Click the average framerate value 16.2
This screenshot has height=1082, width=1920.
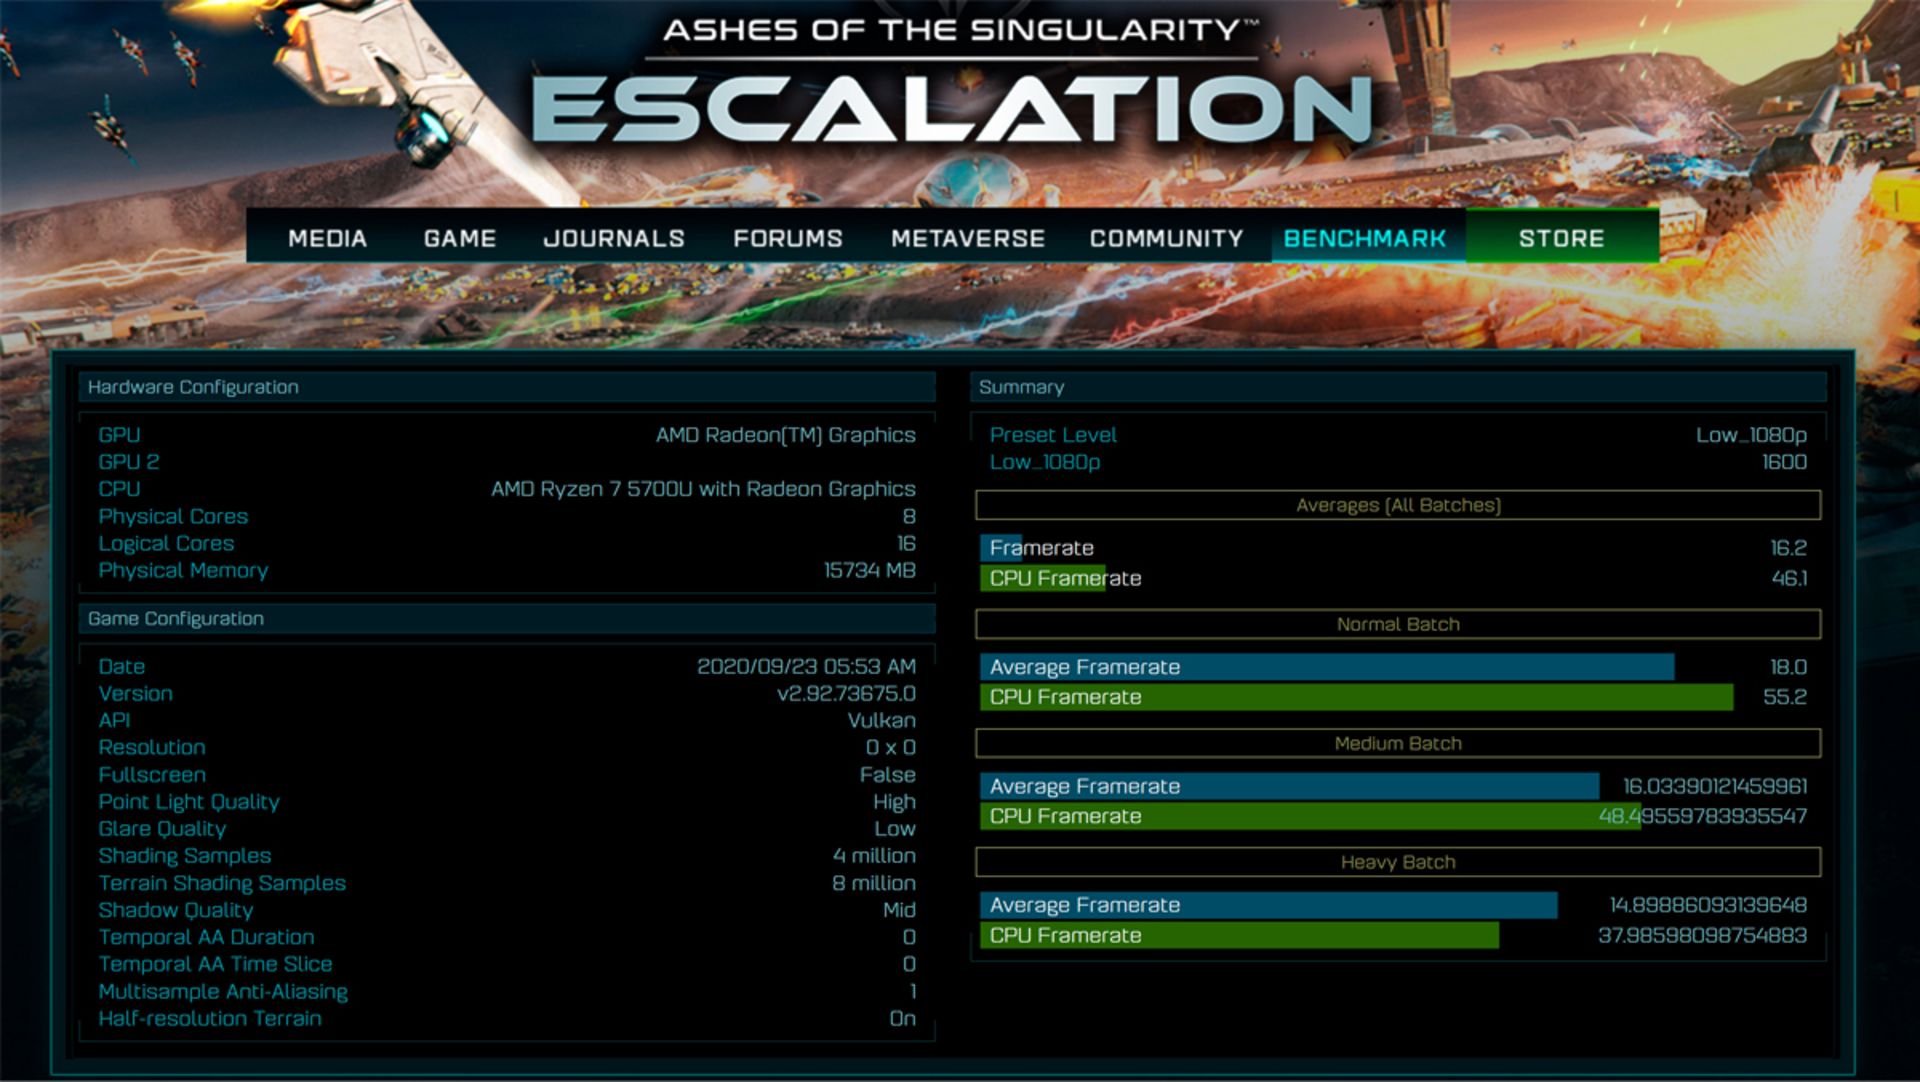click(1788, 548)
